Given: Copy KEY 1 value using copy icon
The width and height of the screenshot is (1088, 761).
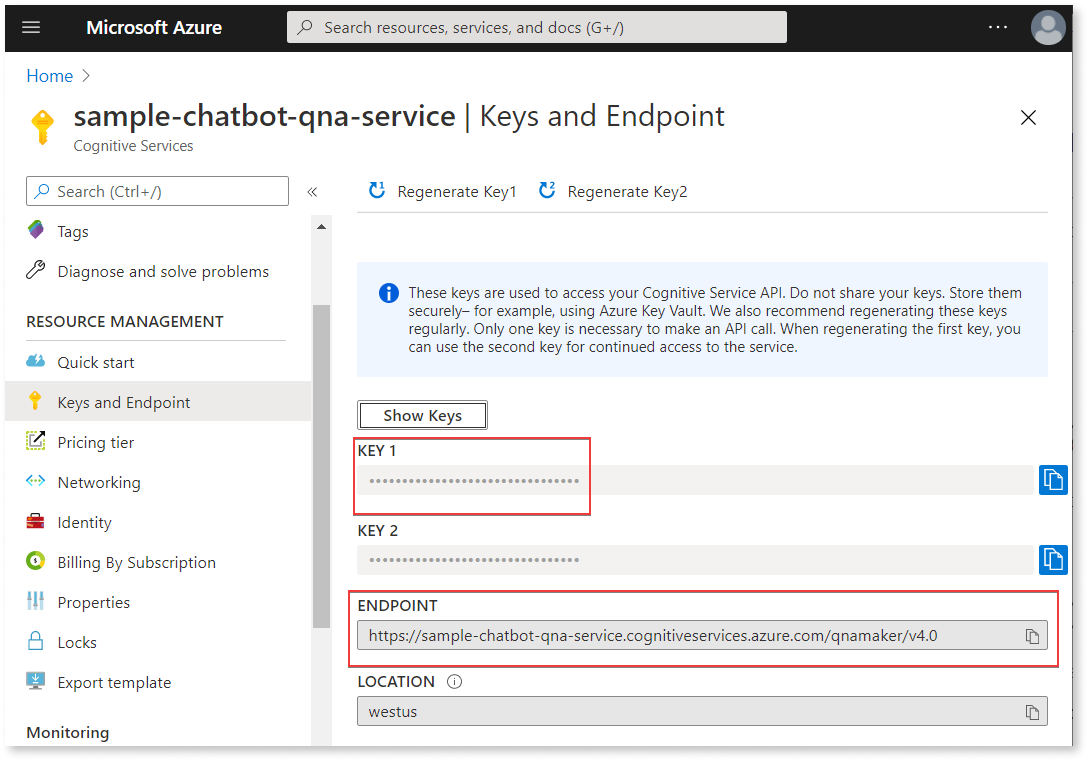Looking at the screenshot, I should point(1053,479).
